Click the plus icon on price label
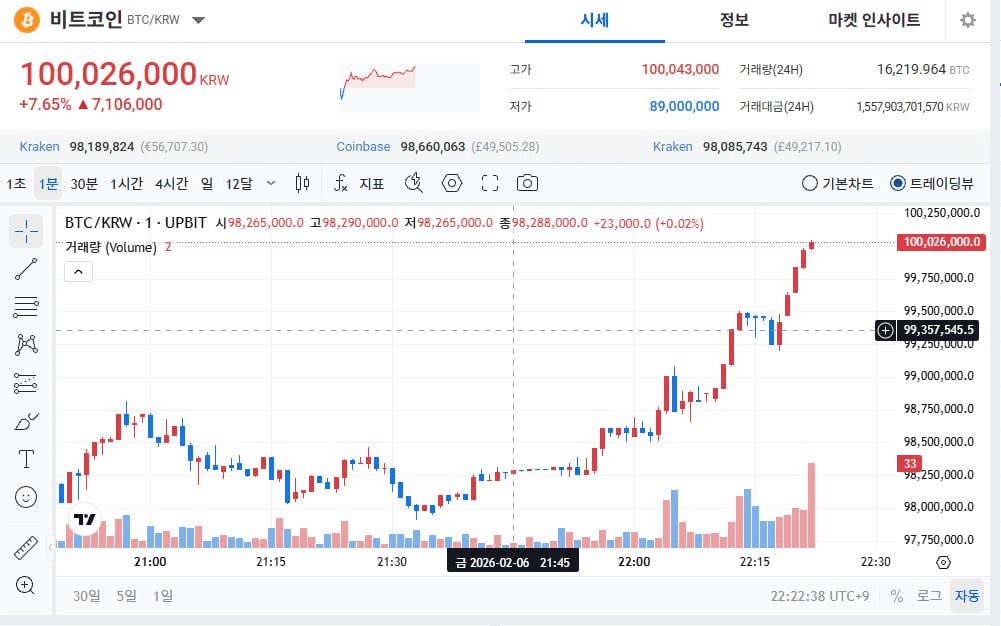1001x626 pixels. click(885, 330)
